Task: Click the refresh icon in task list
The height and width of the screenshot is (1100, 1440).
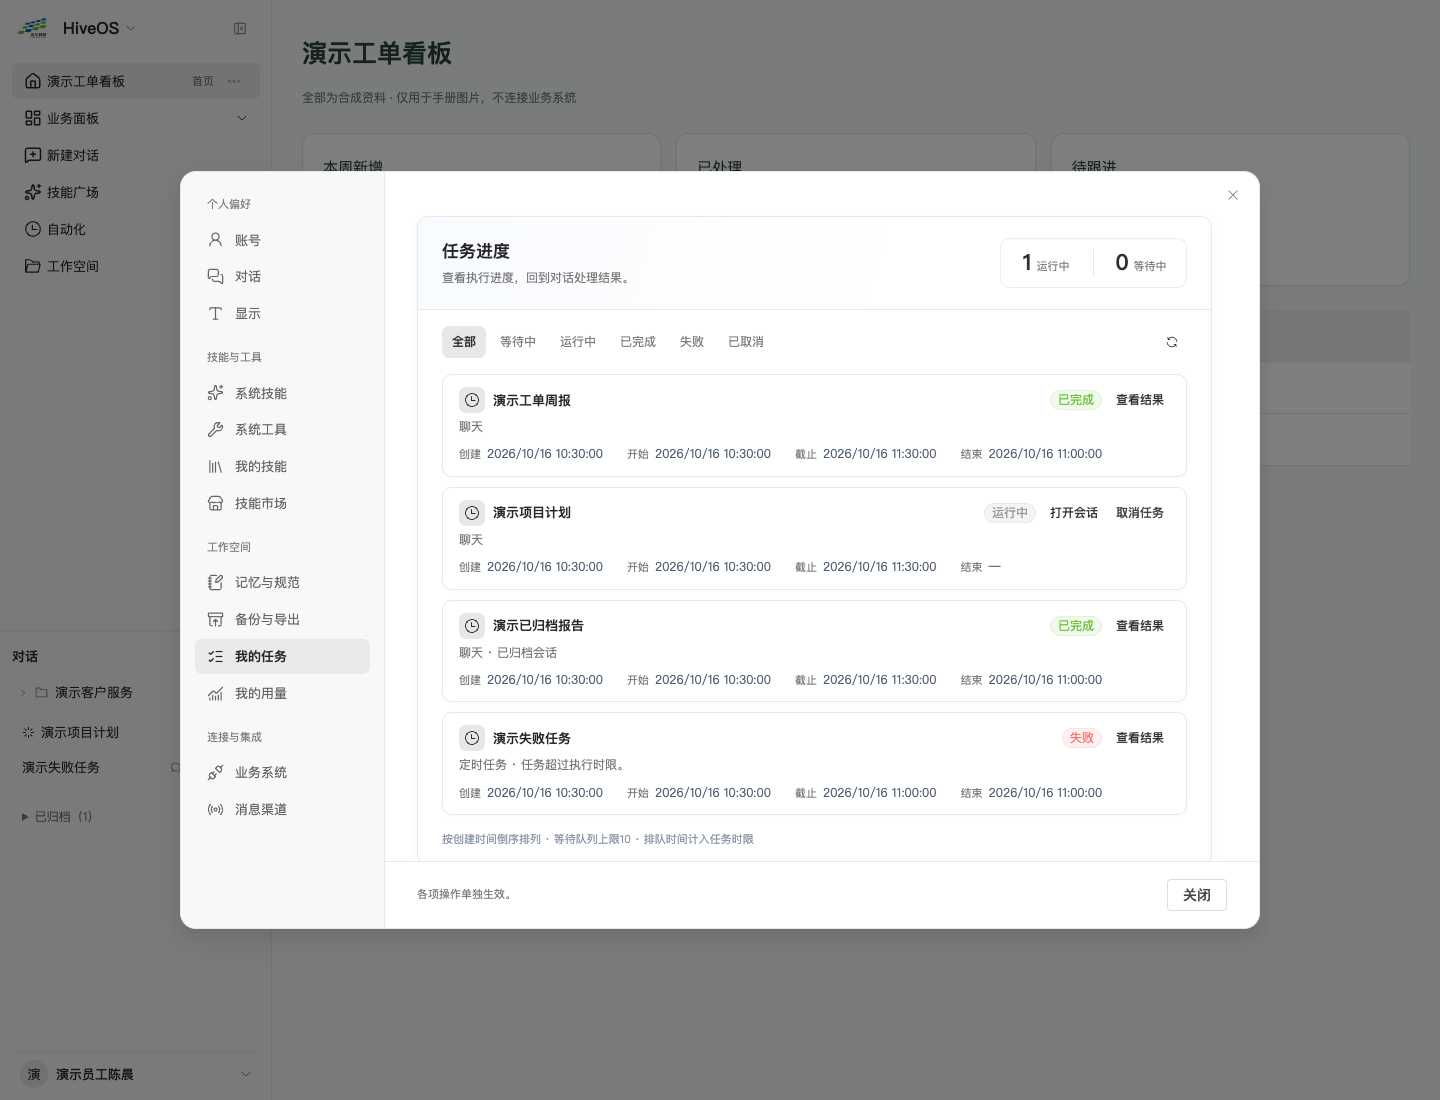Action: (1172, 342)
